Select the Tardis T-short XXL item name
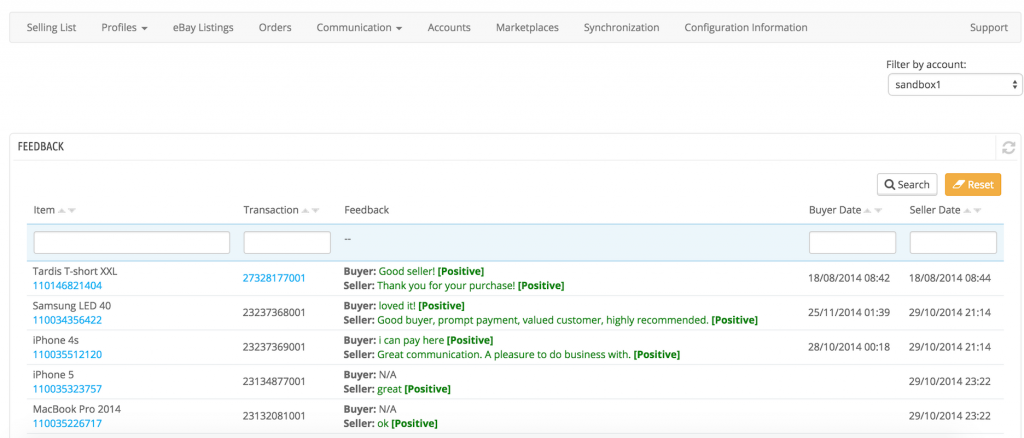The height and width of the screenshot is (438, 1024). tap(75, 271)
